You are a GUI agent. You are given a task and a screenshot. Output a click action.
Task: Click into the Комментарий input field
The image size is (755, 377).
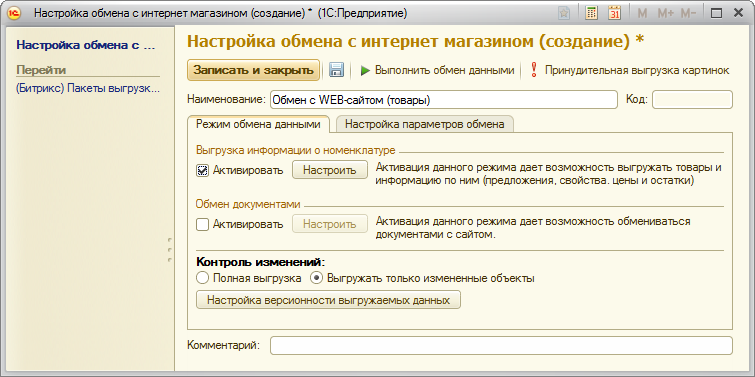(501, 345)
